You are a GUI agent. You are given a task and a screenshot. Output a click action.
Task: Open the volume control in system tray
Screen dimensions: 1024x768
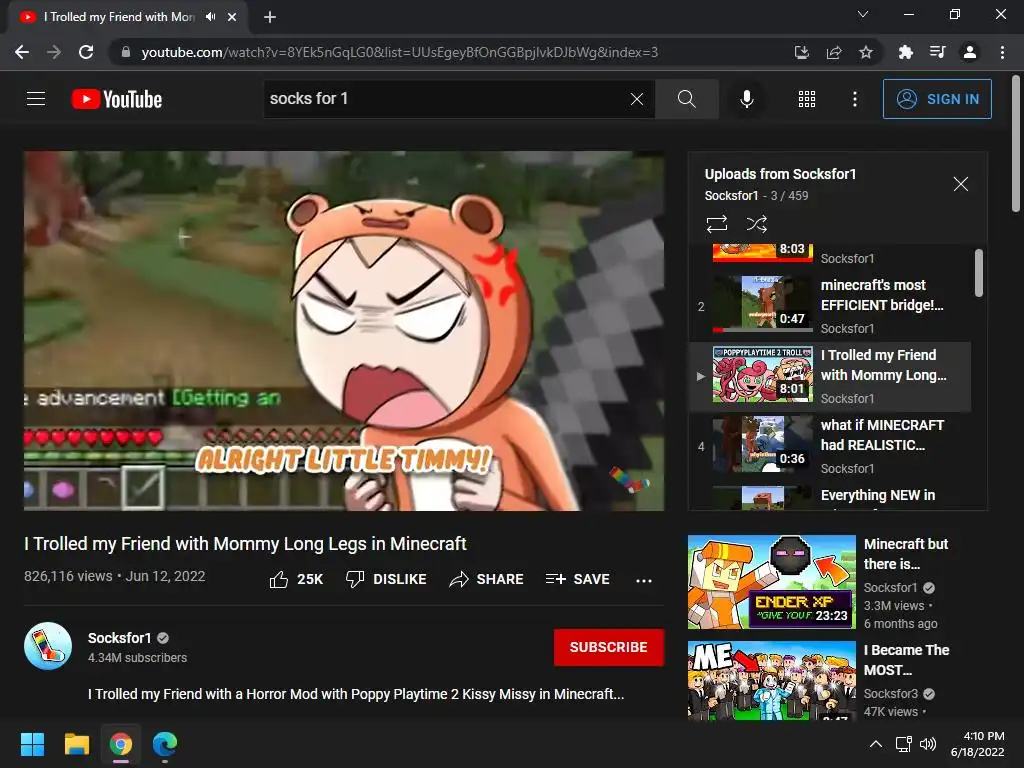tap(927, 744)
